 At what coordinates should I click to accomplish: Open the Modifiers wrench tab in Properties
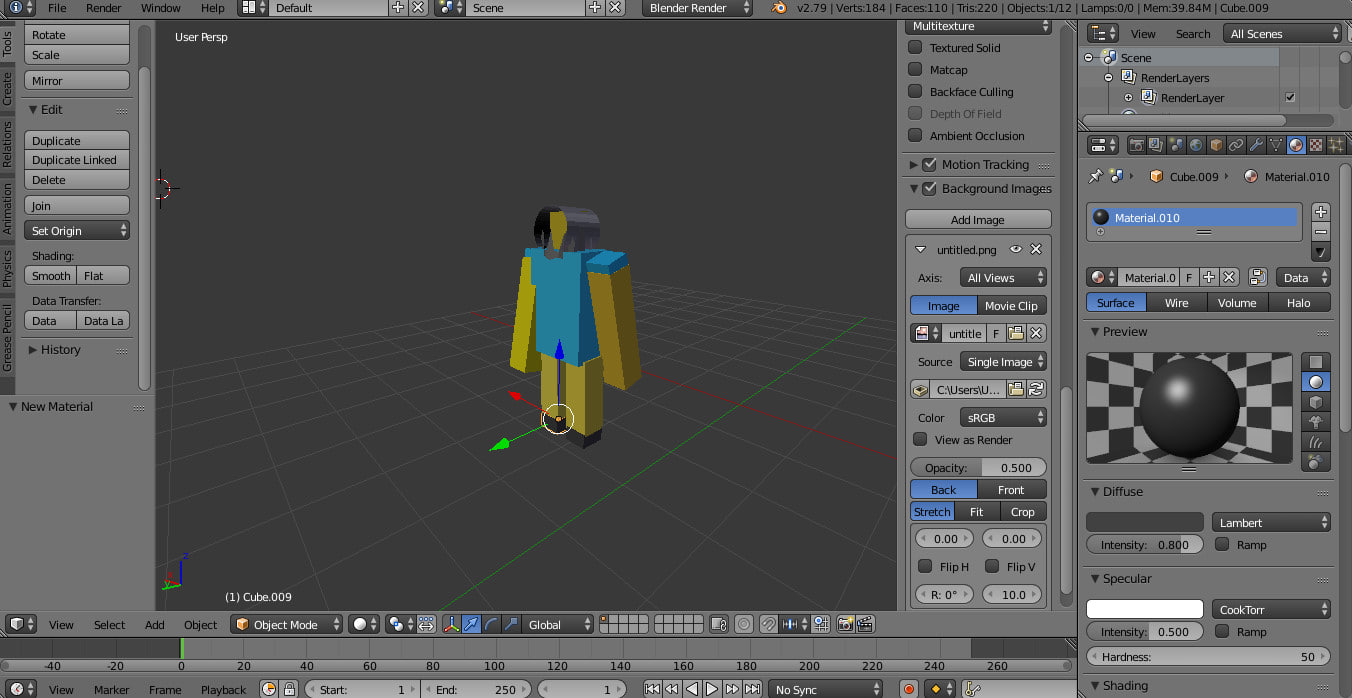click(1256, 145)
